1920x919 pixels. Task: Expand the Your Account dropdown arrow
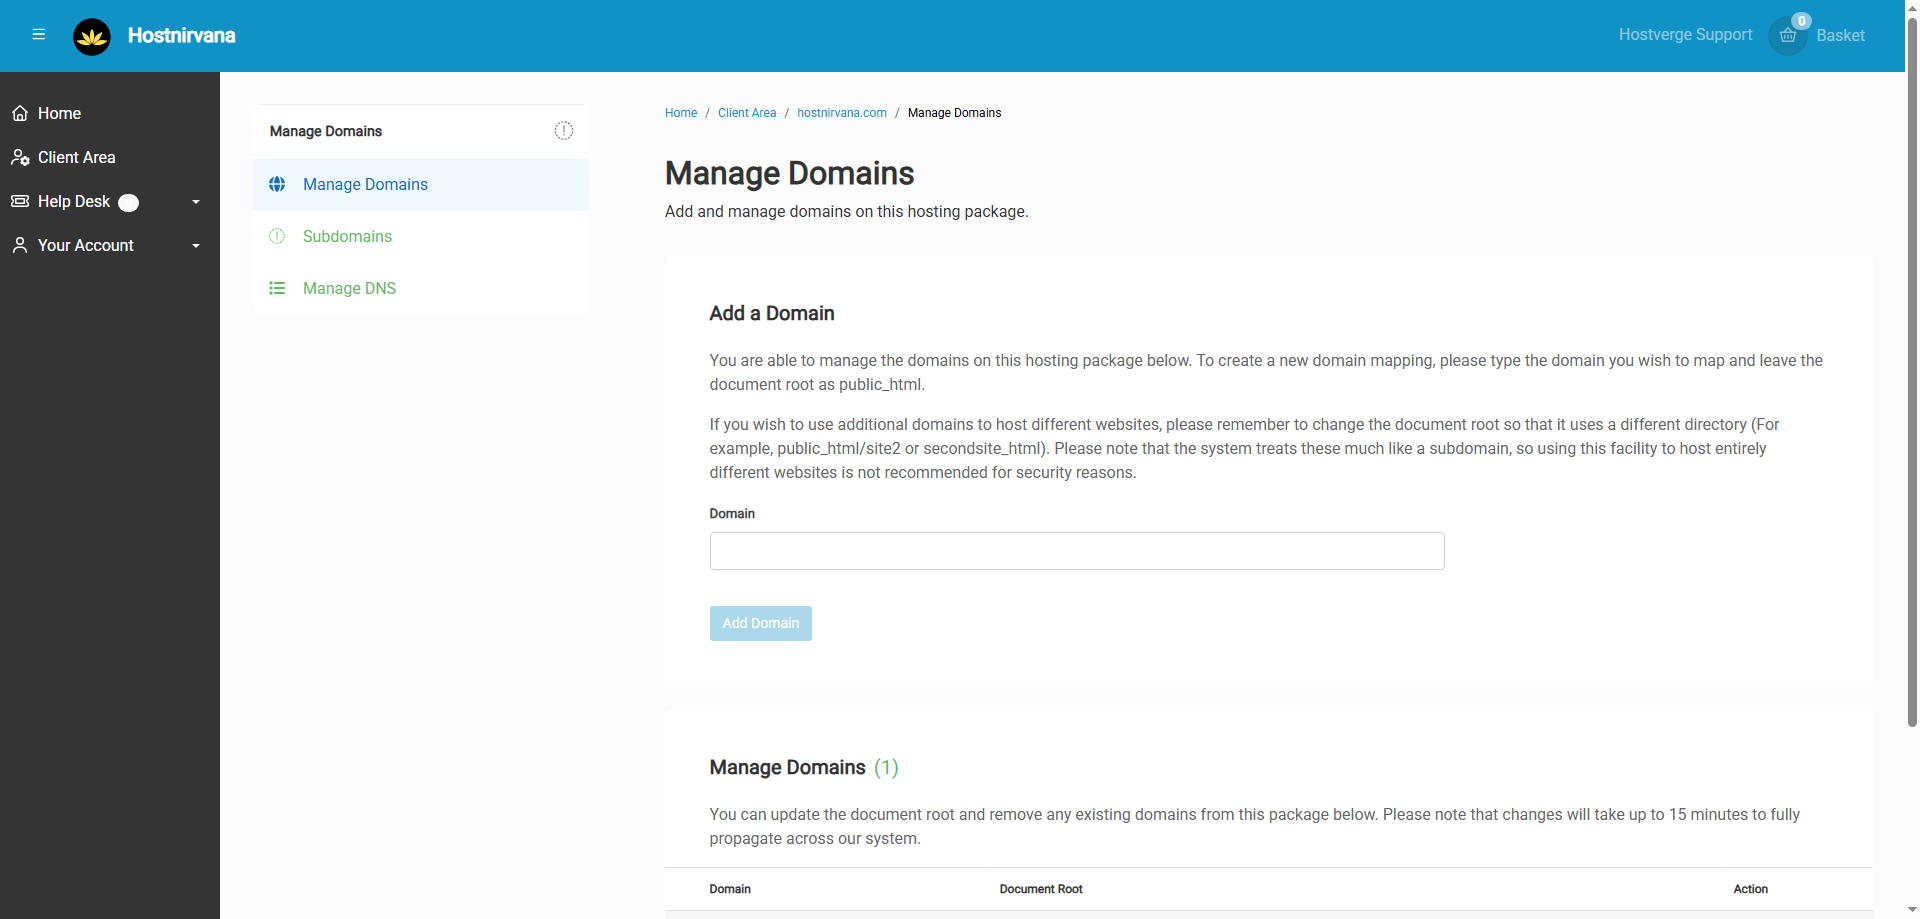[196, 246]
